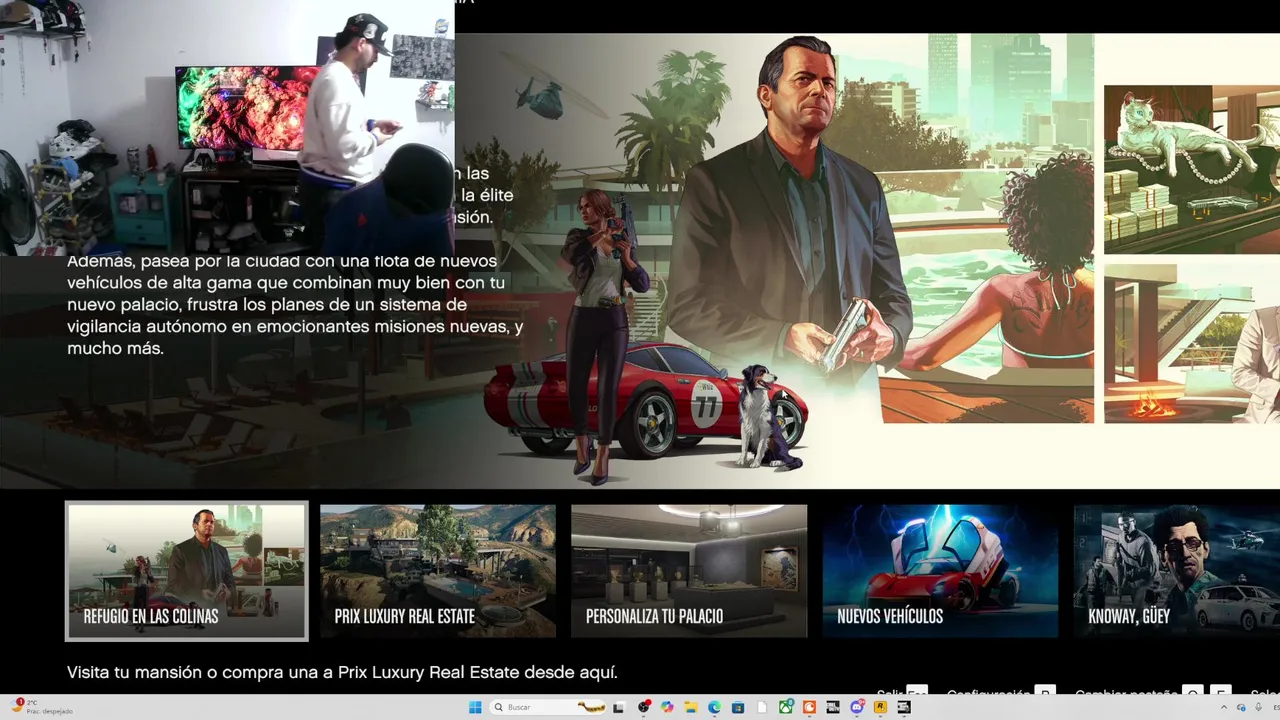Click the Buscar taskbar search box
Viewport: 1280px width, 720px height.
point(548,707)
